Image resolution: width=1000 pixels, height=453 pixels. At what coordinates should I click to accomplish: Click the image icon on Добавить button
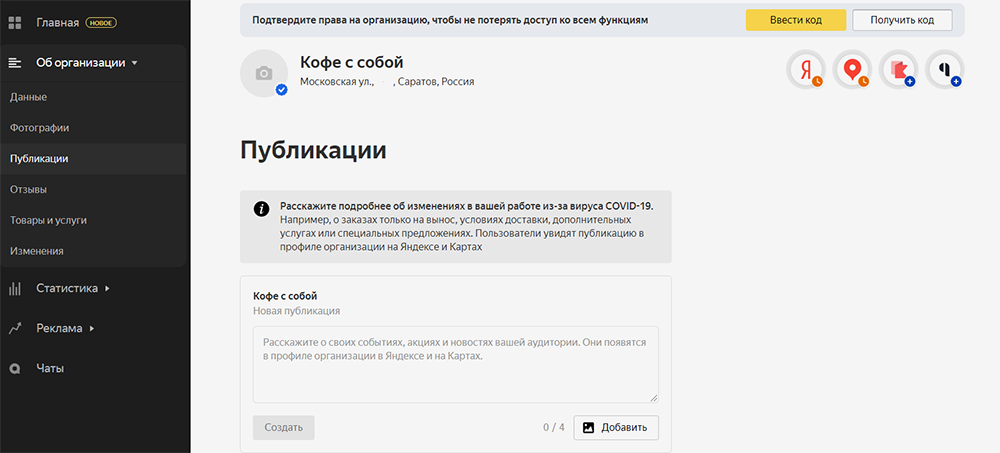click(x=589, y=427)
